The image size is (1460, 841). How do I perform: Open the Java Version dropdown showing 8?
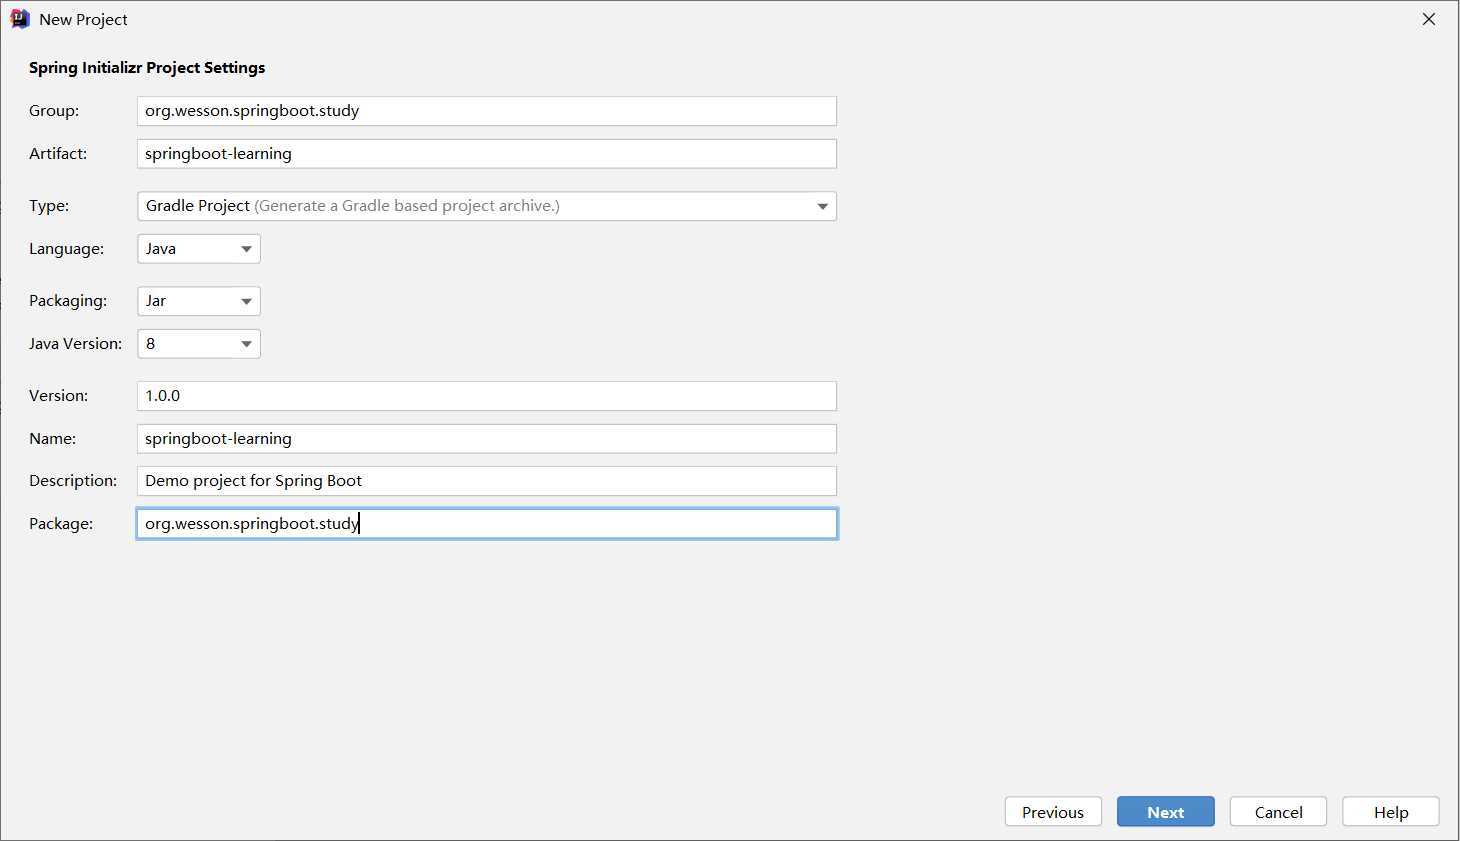click(198, 344)
